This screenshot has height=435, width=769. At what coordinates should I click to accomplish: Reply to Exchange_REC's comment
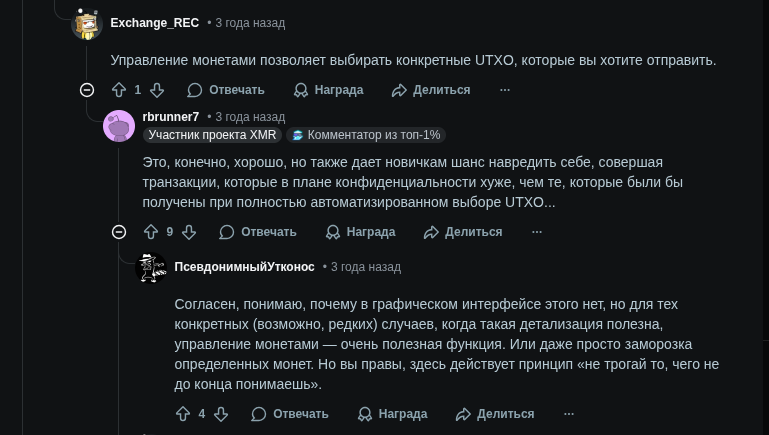(x=226, y=90)
